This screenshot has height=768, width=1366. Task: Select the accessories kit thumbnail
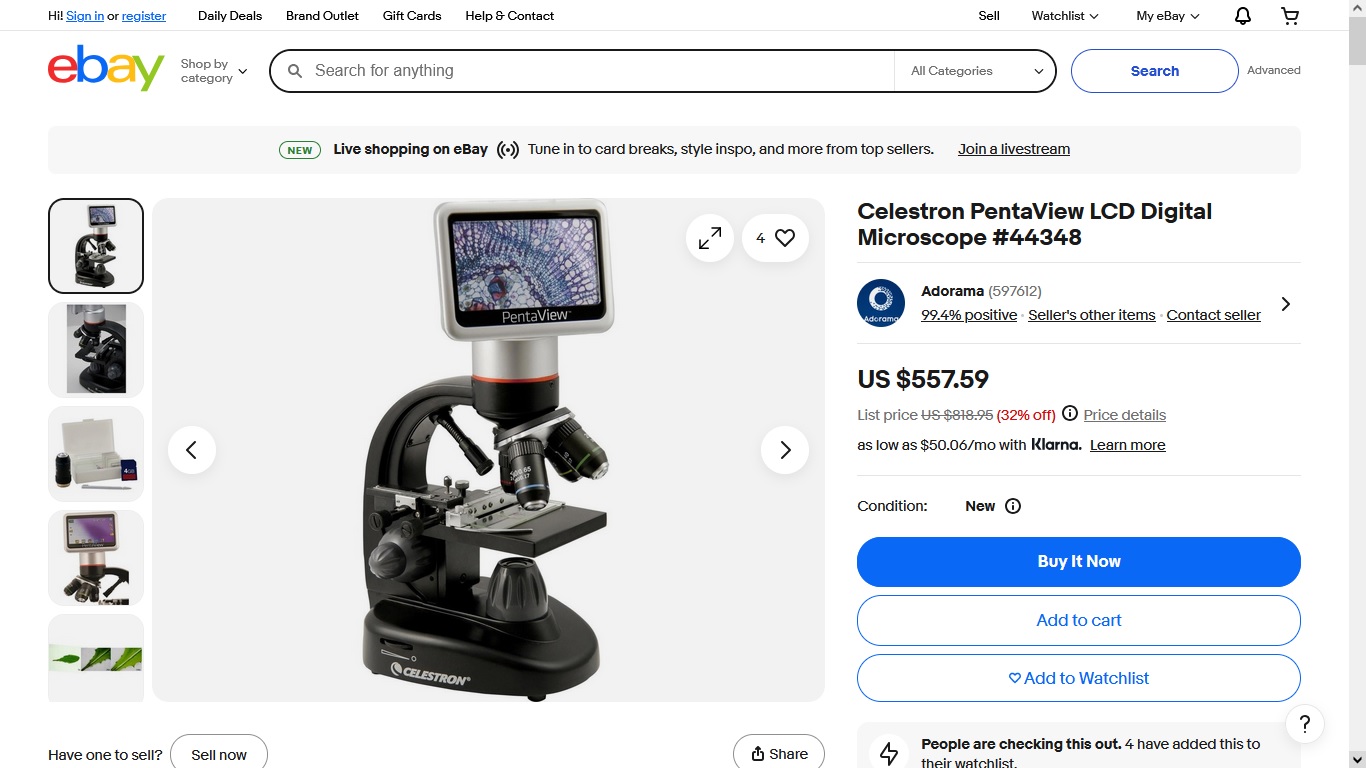[x=96, y=454]
